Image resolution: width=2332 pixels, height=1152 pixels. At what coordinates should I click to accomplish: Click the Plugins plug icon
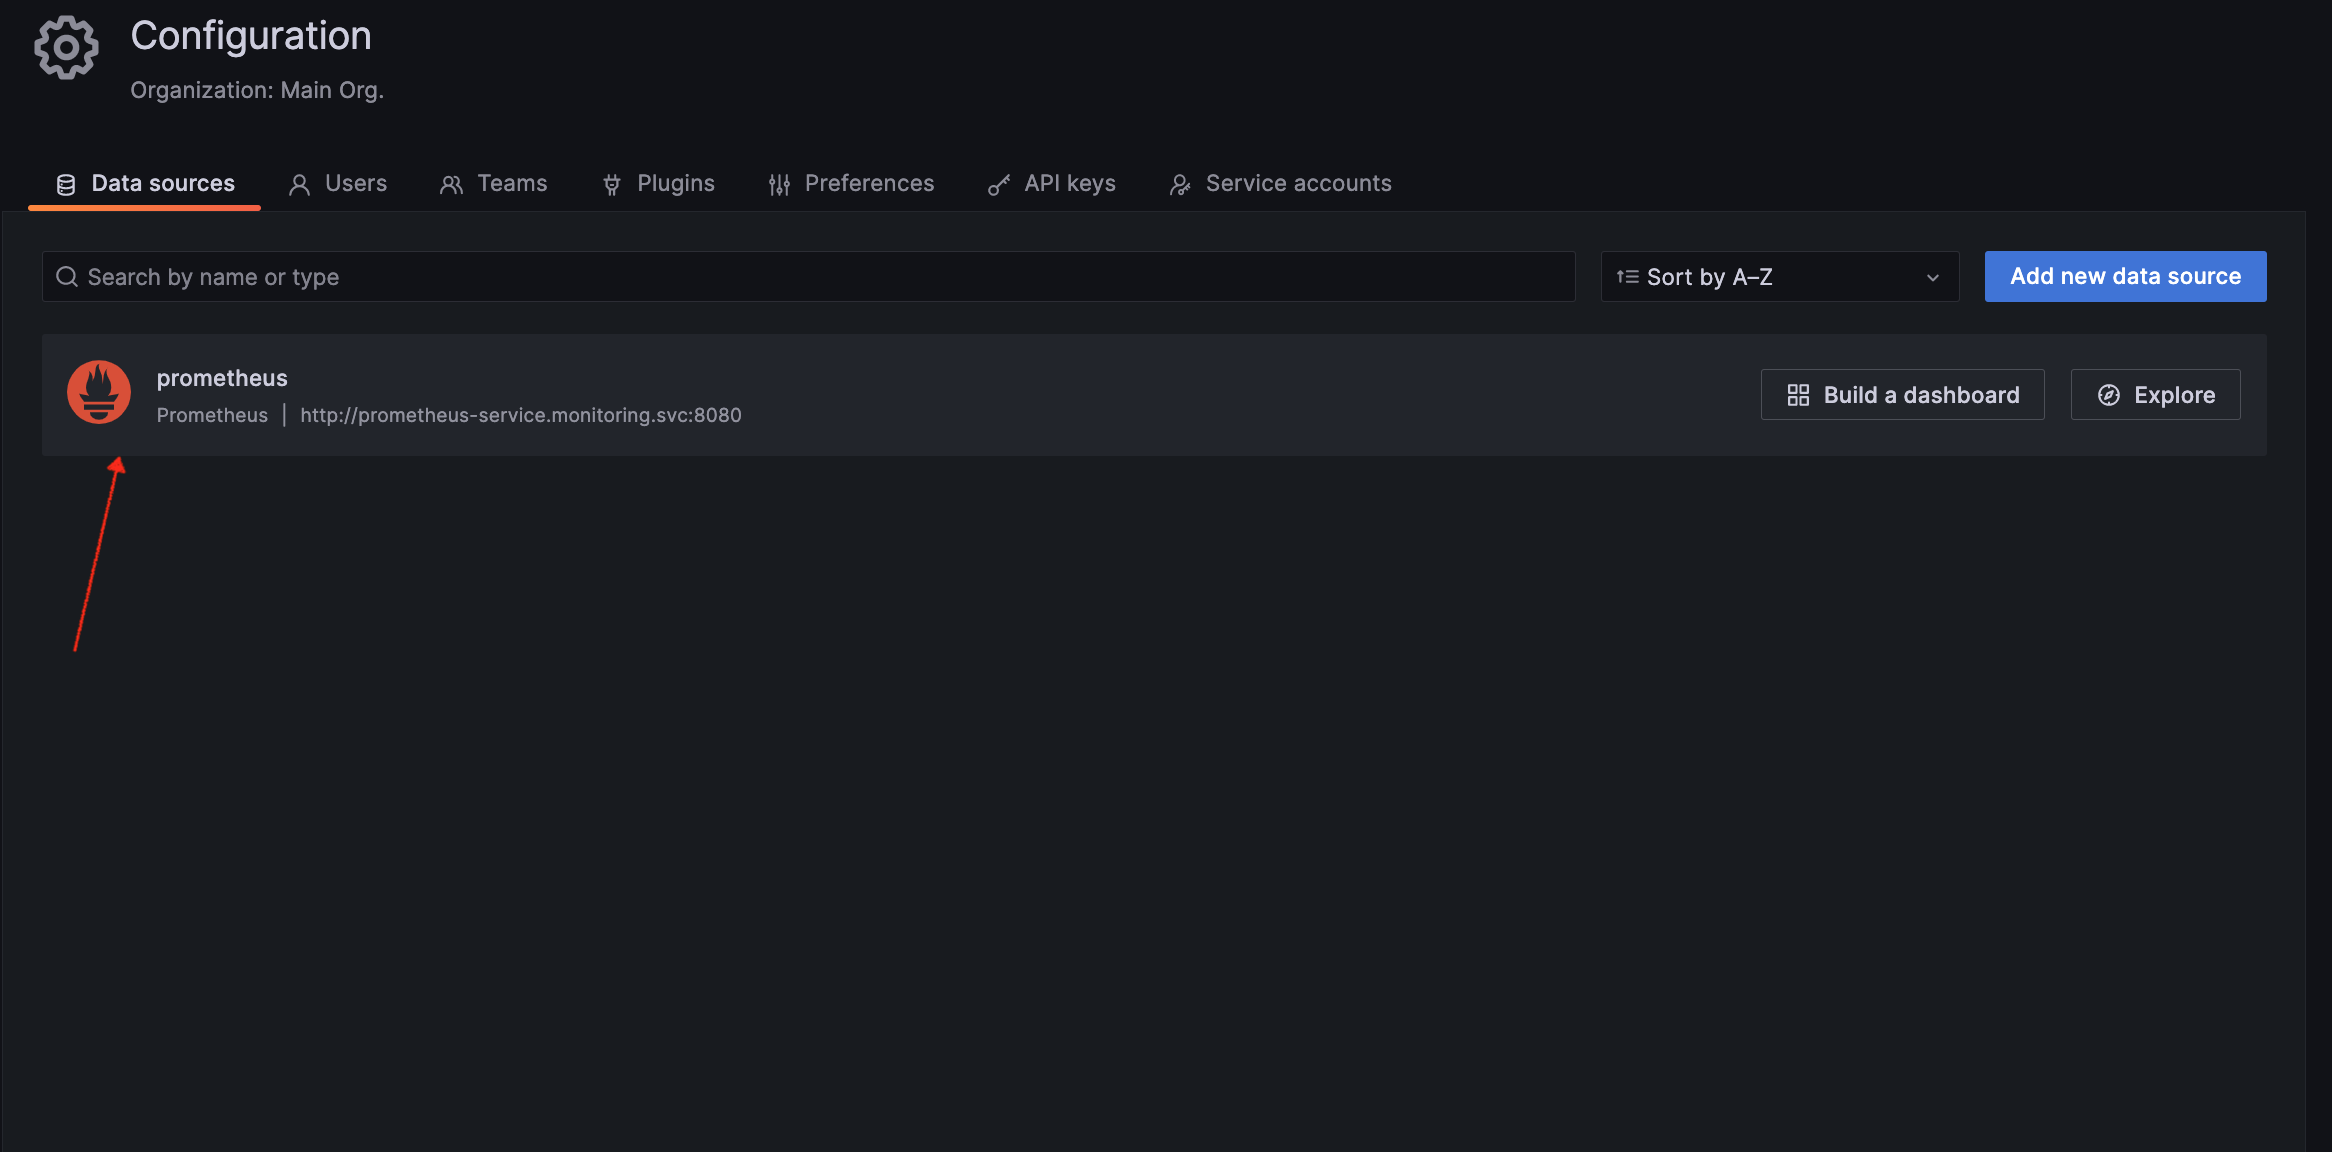tap(612, 185)
